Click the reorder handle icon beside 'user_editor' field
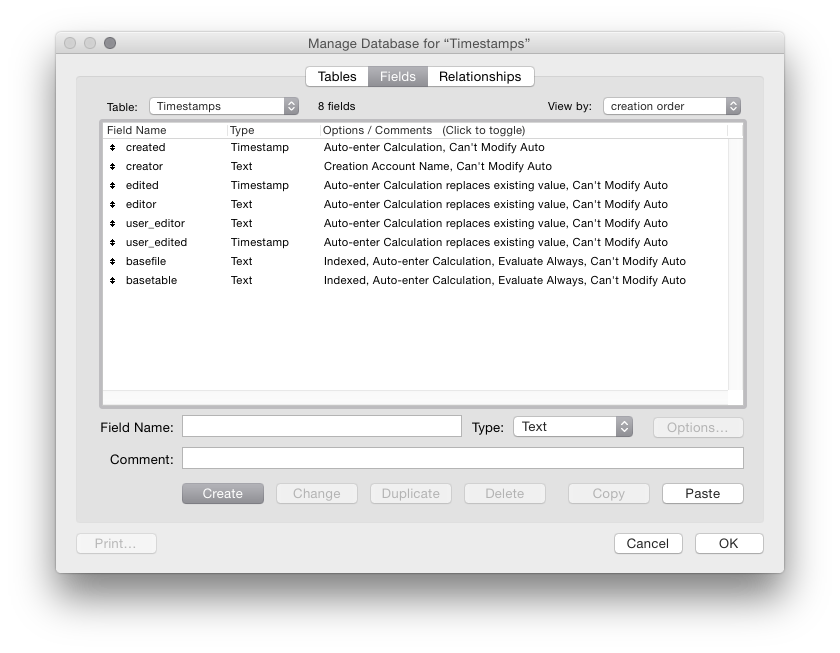 click(113, 224)
